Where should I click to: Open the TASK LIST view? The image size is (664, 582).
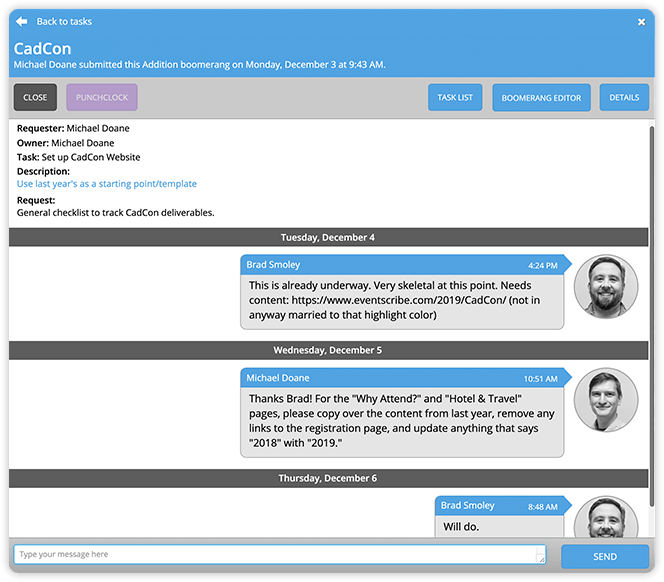coord(455,97)
